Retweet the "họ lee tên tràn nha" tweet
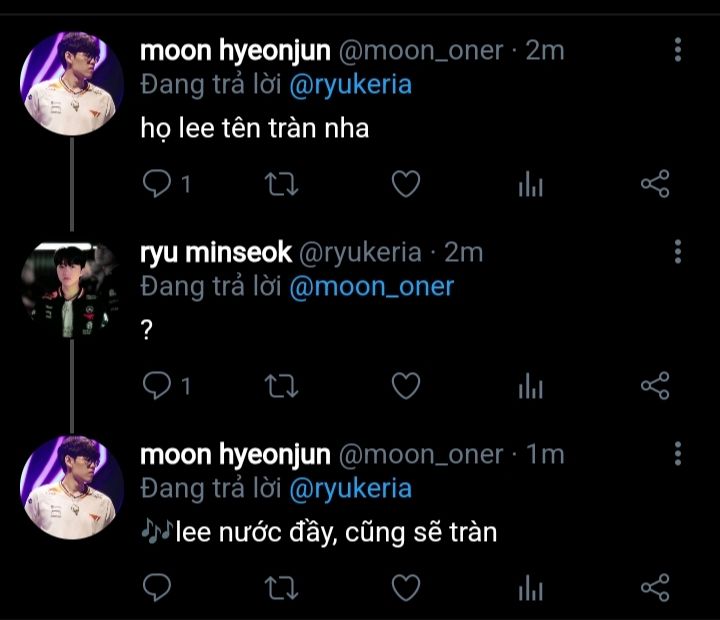 tap(281, 184)
